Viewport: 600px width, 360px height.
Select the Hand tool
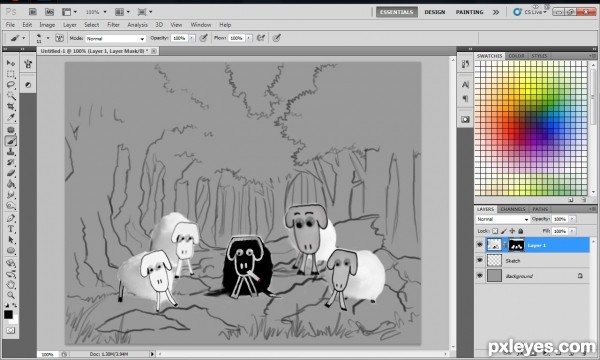(11, 285)
